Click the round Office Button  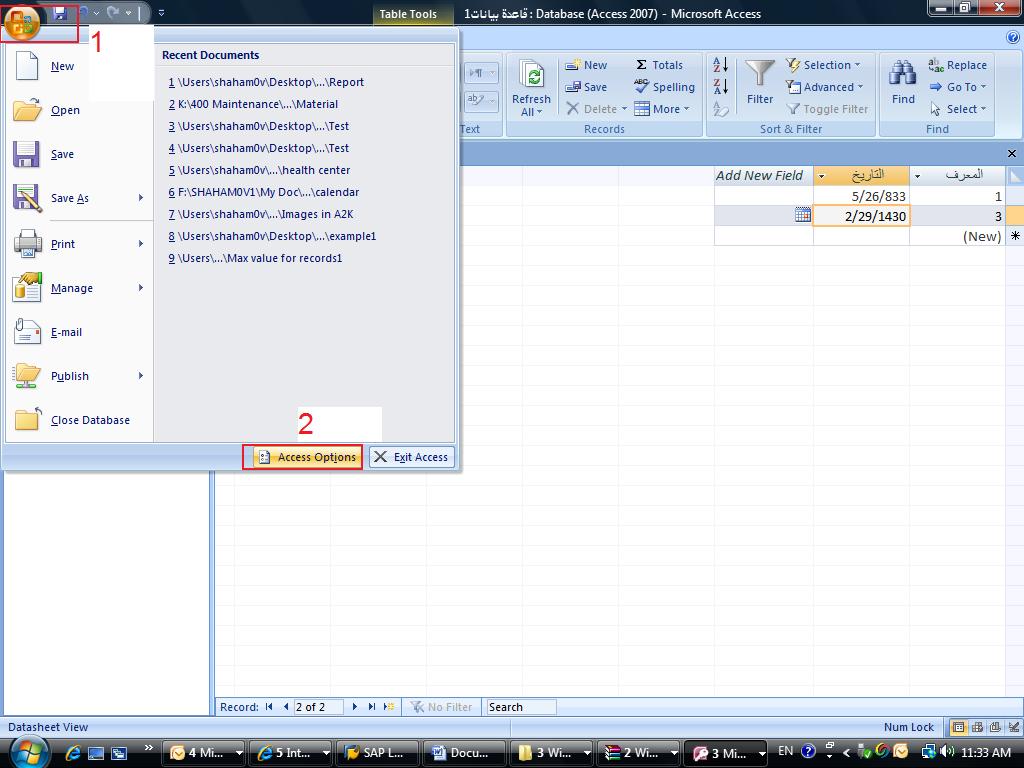(x=22, y=22)
